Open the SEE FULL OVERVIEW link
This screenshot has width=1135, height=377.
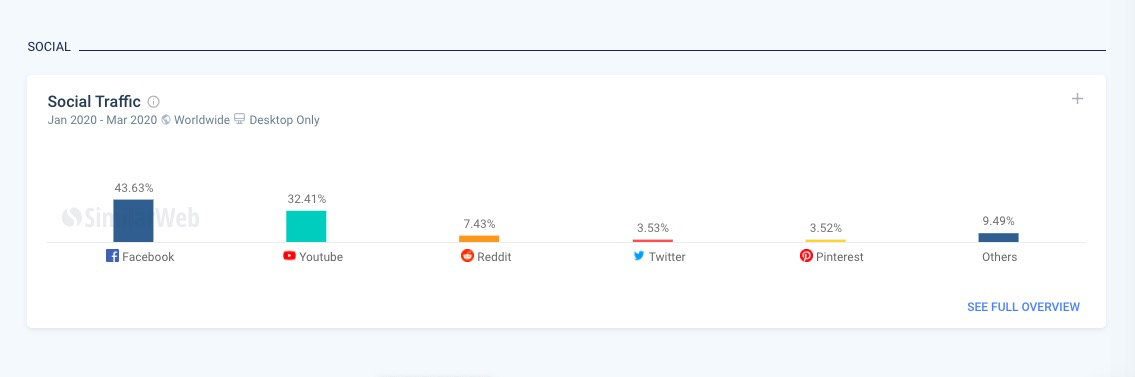point(1024,307)
